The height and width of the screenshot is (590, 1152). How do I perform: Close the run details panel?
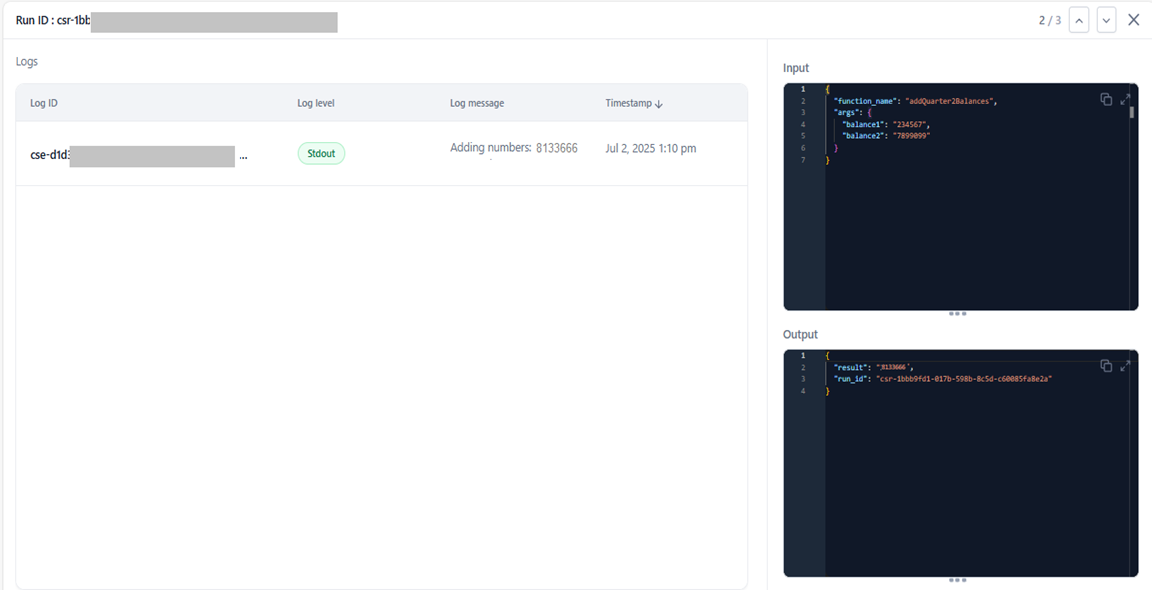(1133, 20)
